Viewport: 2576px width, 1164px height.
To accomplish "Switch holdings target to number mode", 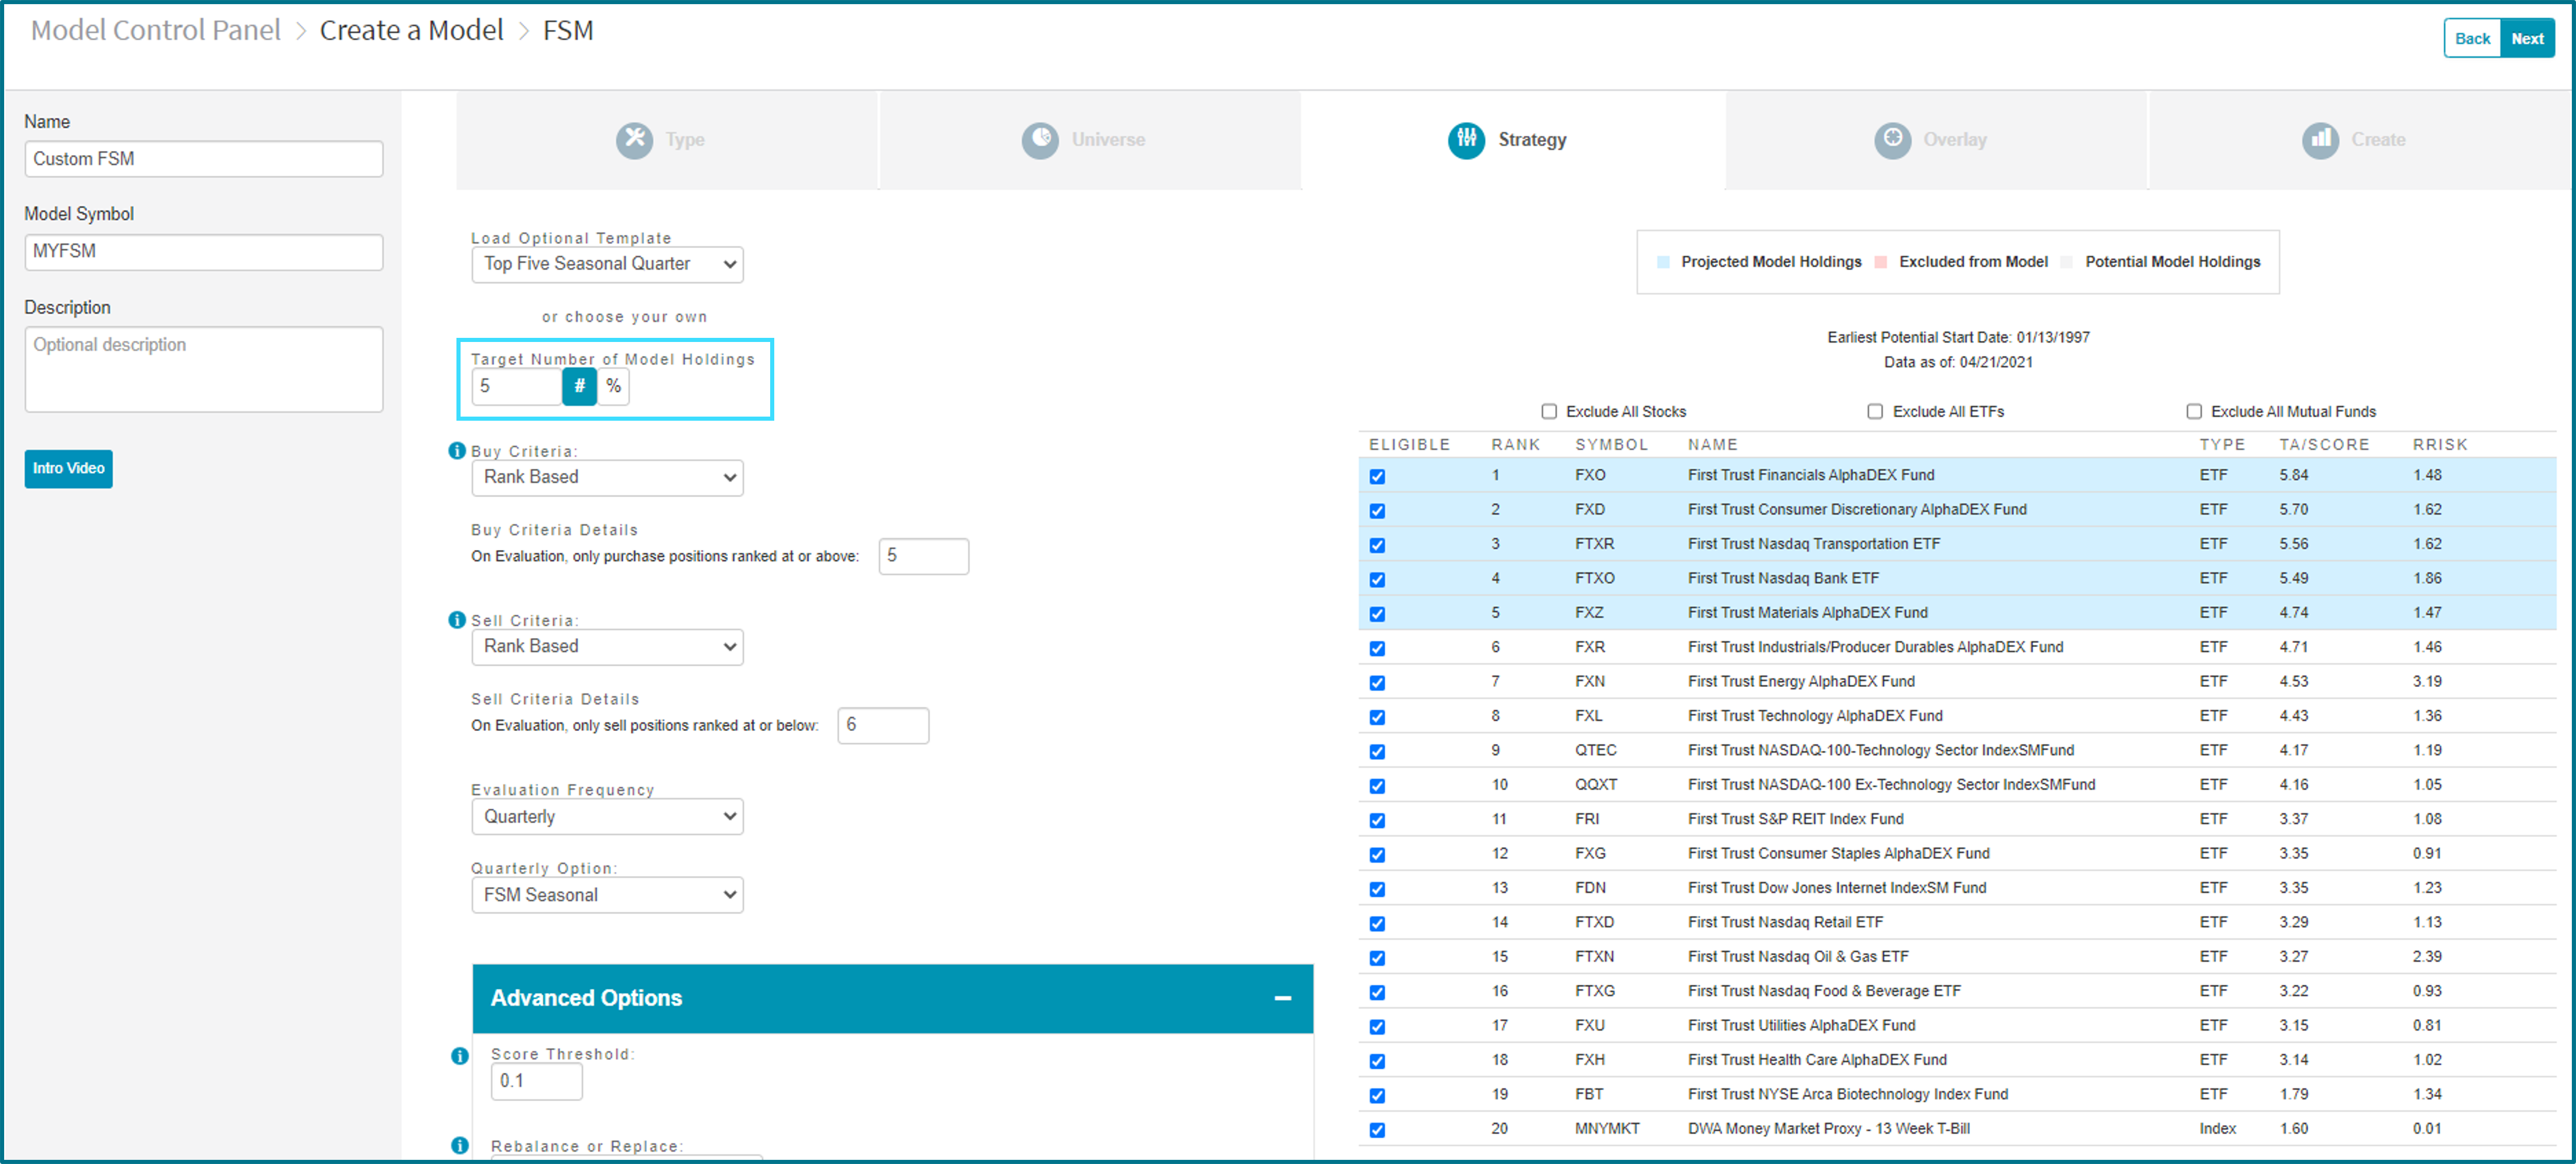I will point(579,386).
